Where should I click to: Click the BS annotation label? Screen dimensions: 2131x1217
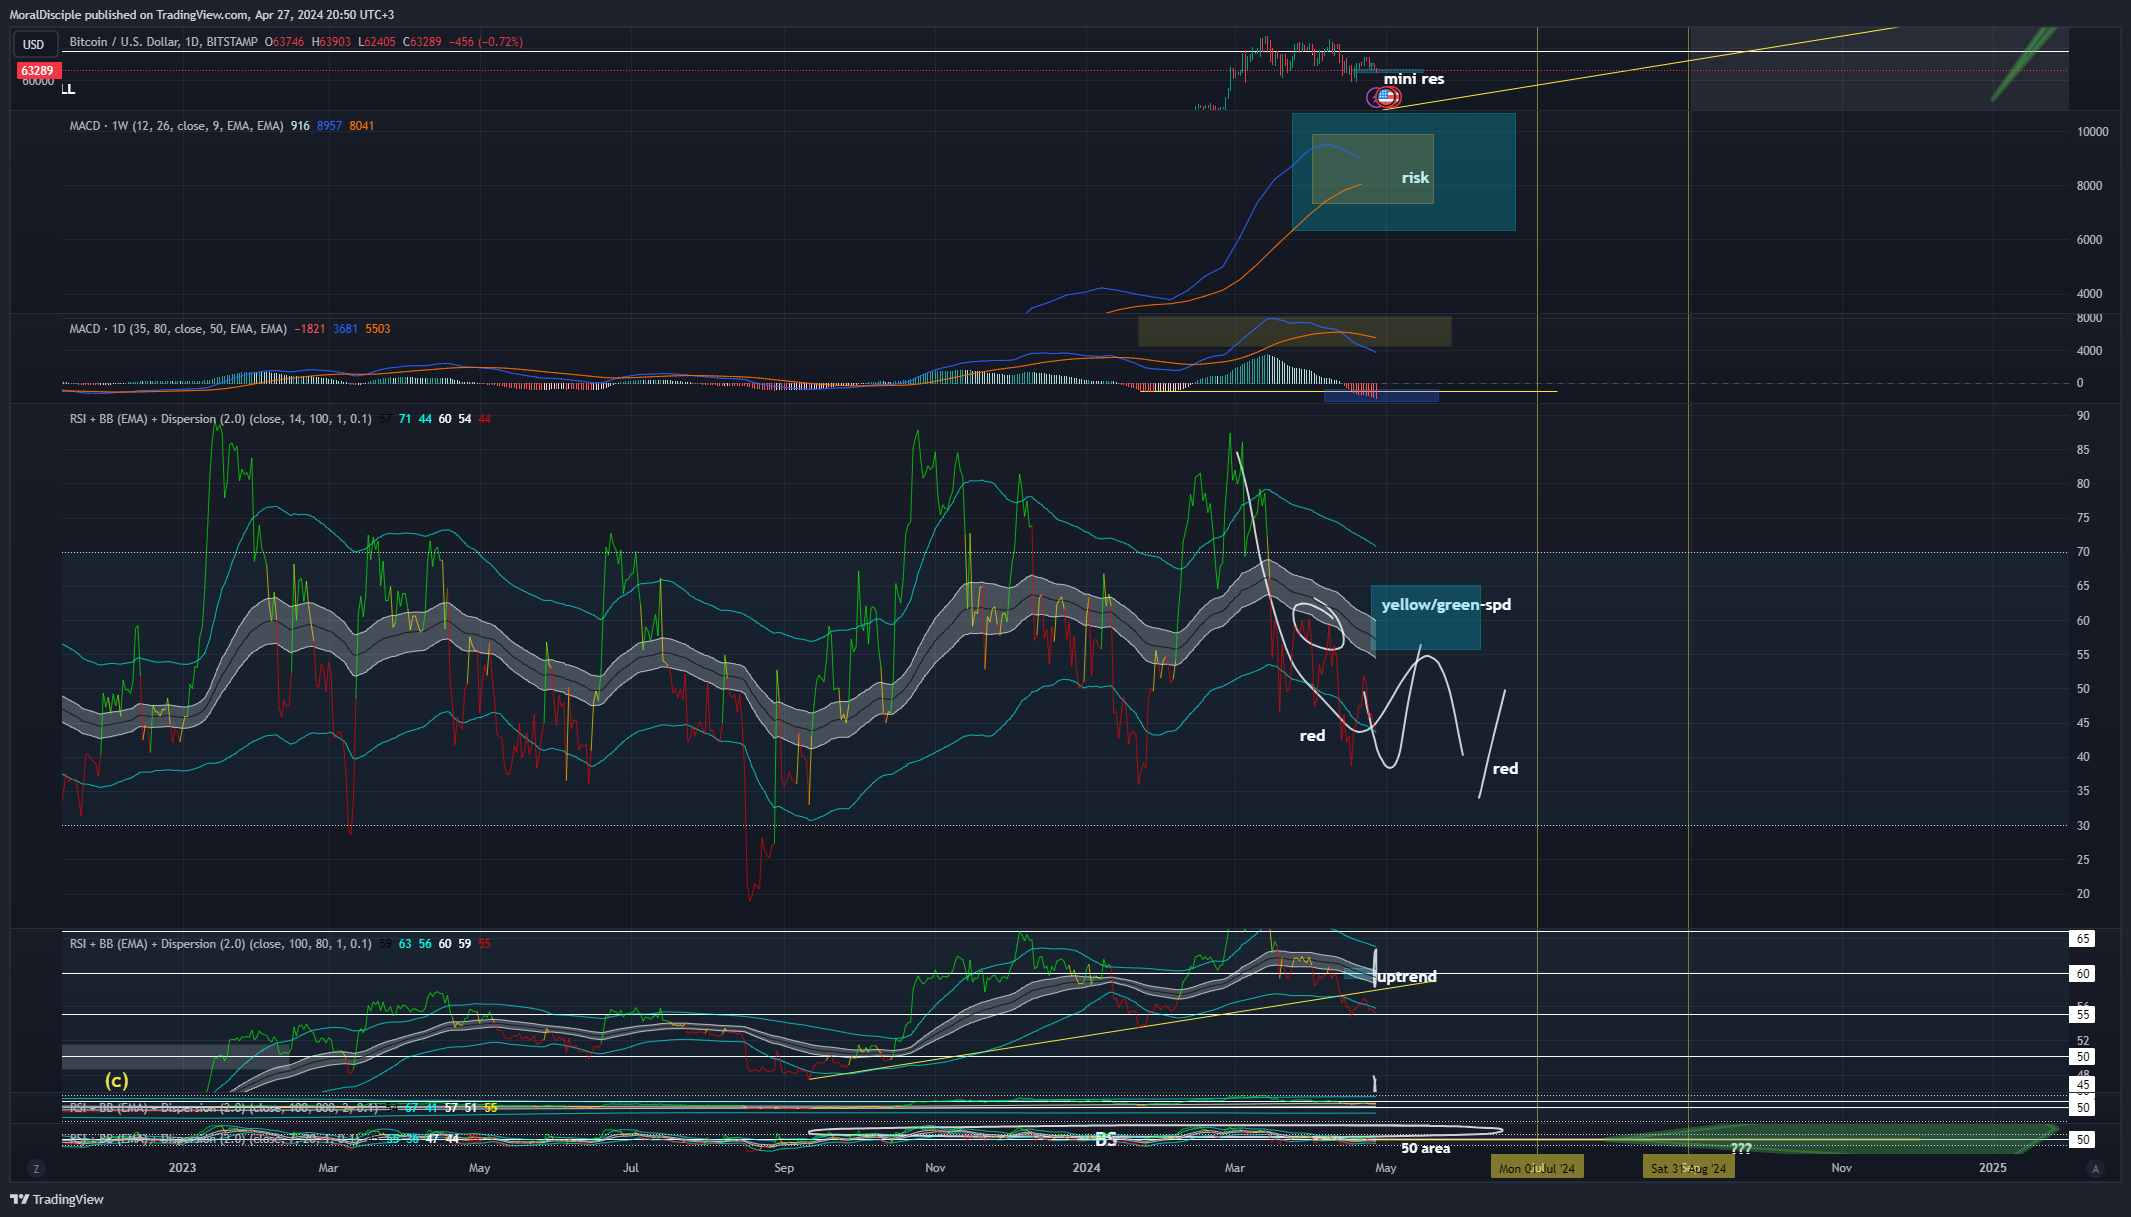click(1106, 1139)
